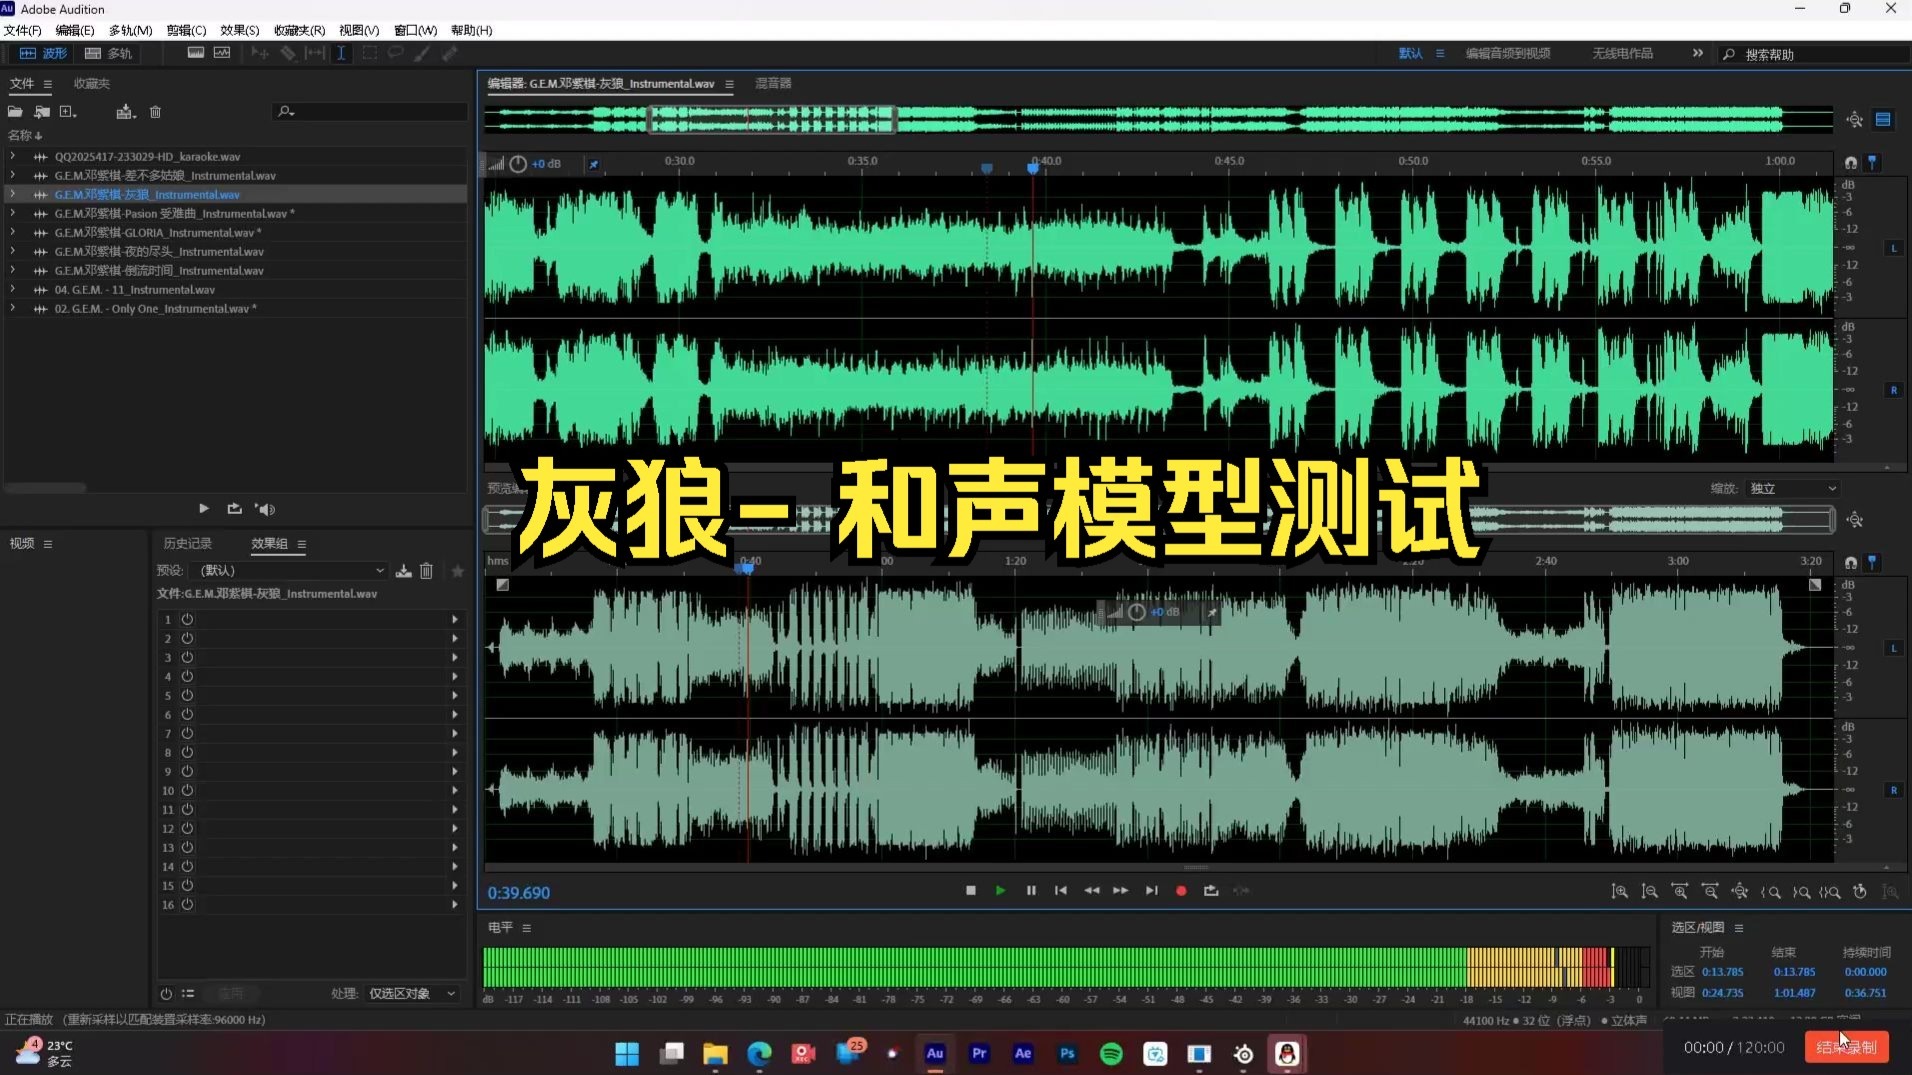This screenshot has height=1075, width=1912.
Task: Open the 文件(F) menu
Action: click(22, 30)
